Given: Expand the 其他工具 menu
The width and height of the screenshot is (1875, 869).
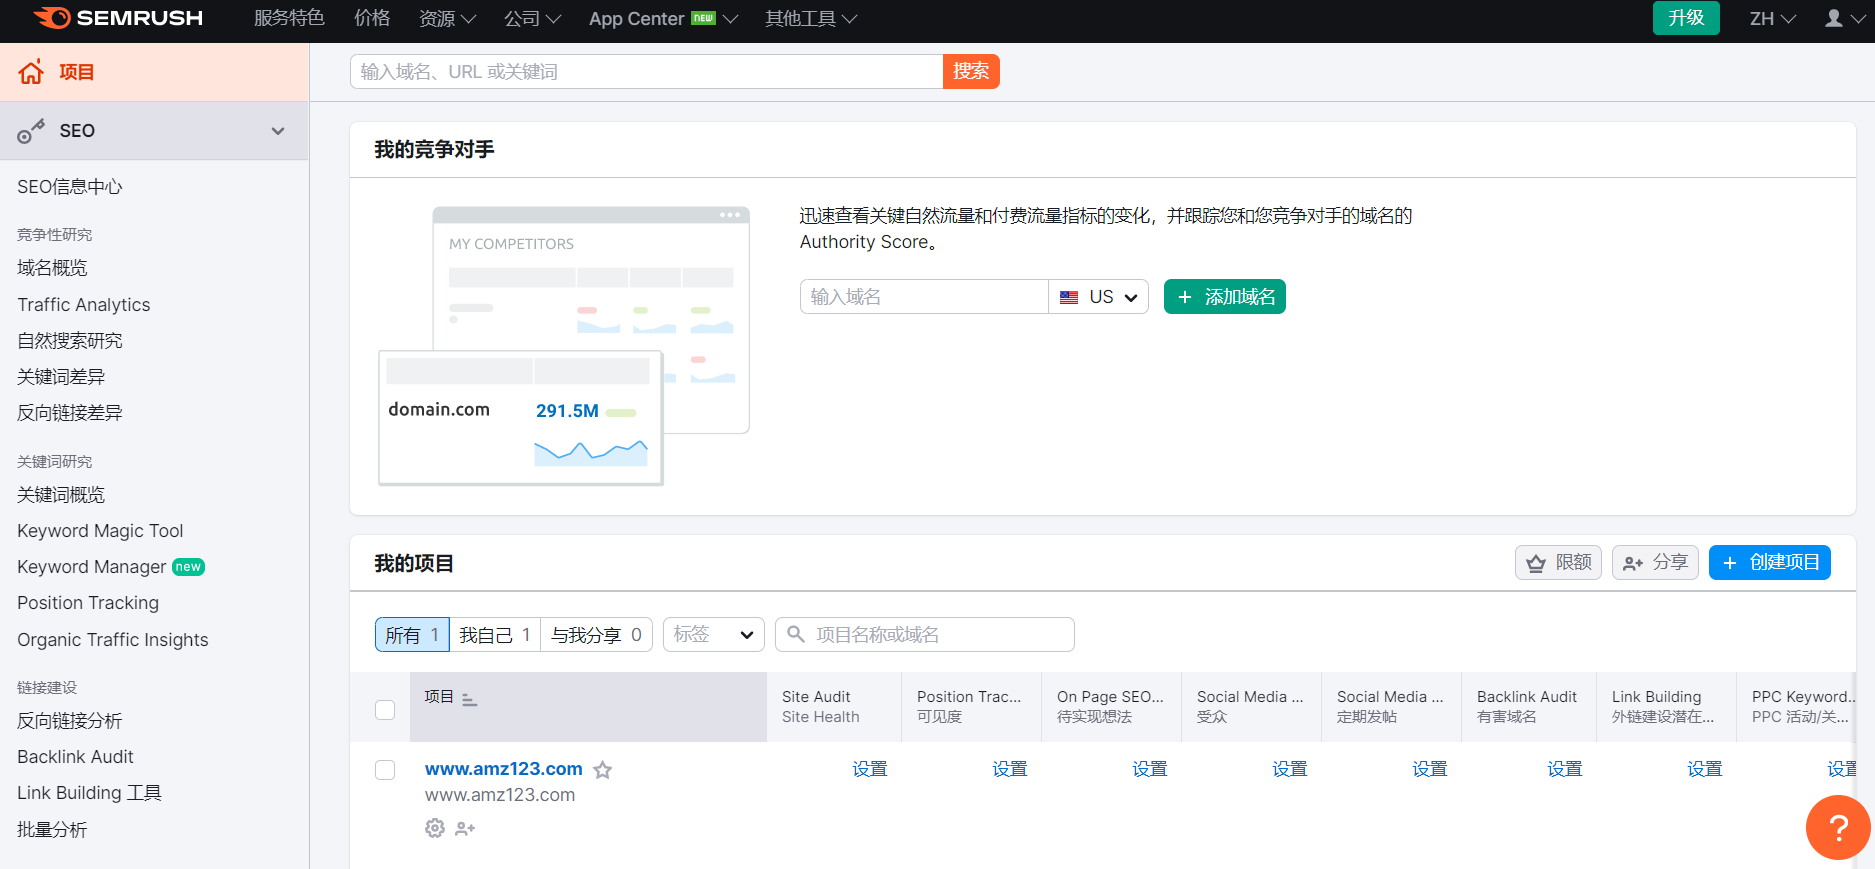Looking at the screenshot, I should pos(811,18).
